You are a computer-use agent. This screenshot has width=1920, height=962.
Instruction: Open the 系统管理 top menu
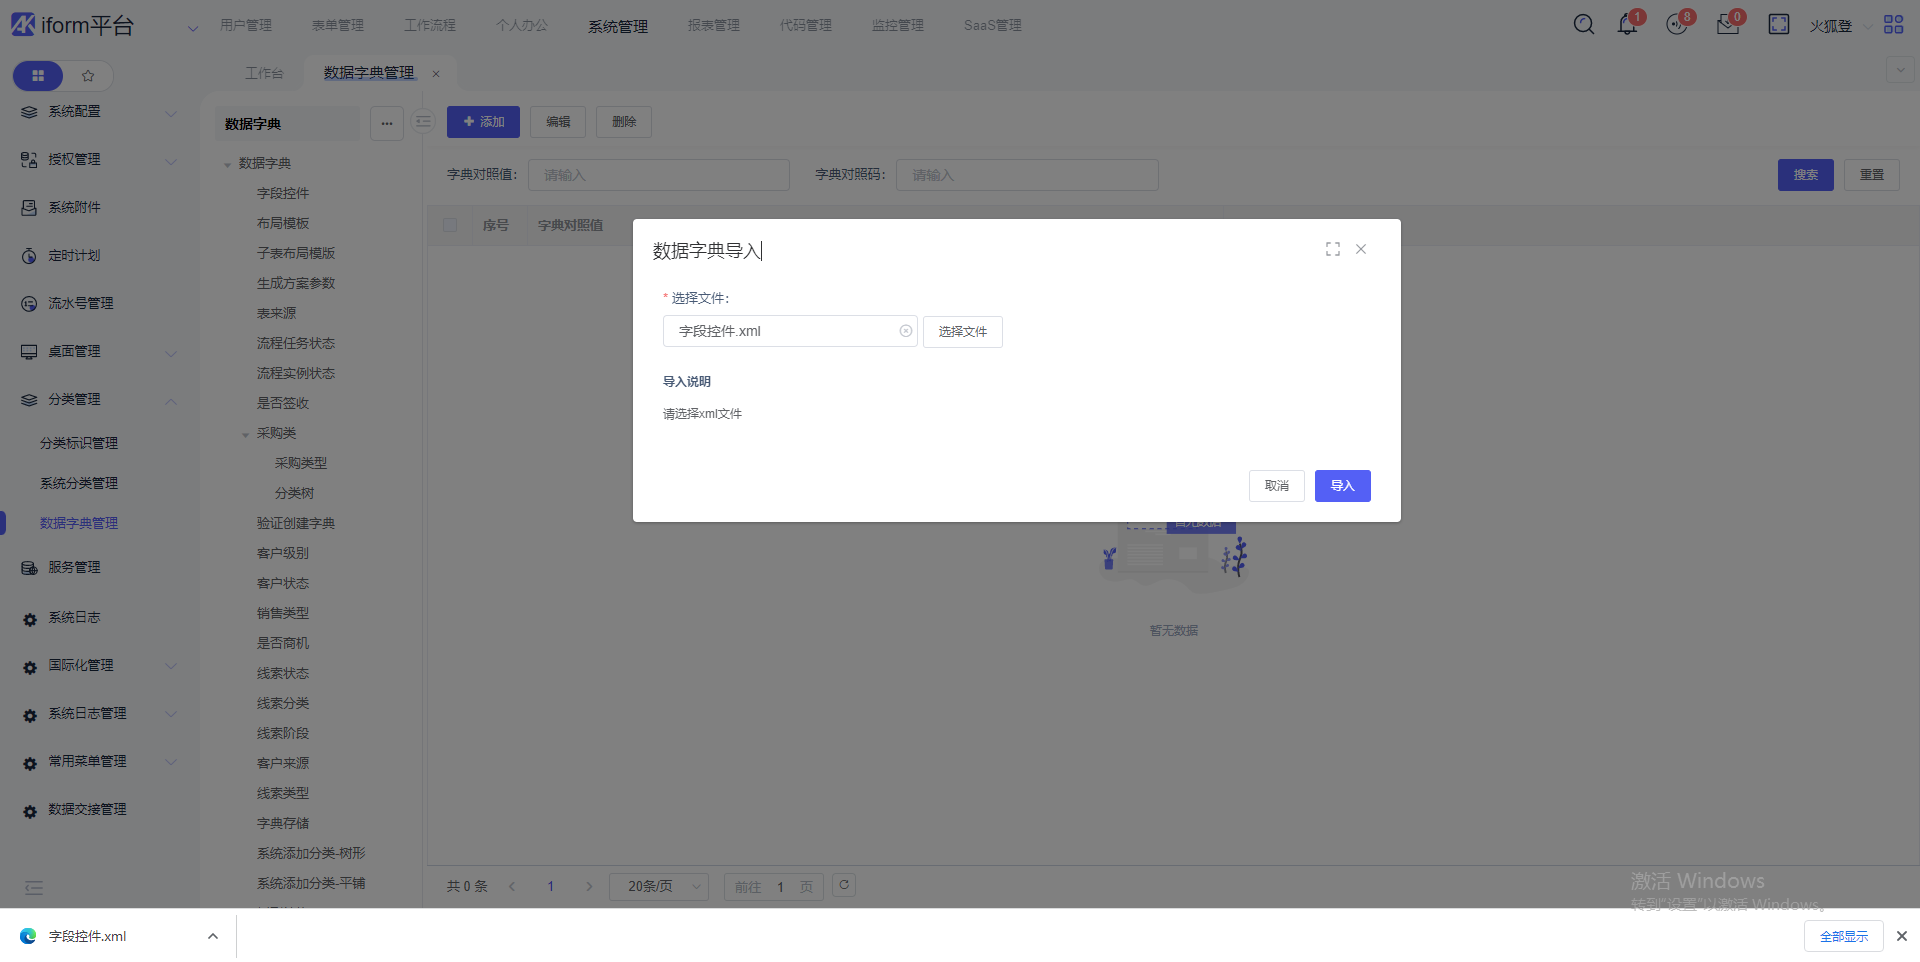click(618, 26)
